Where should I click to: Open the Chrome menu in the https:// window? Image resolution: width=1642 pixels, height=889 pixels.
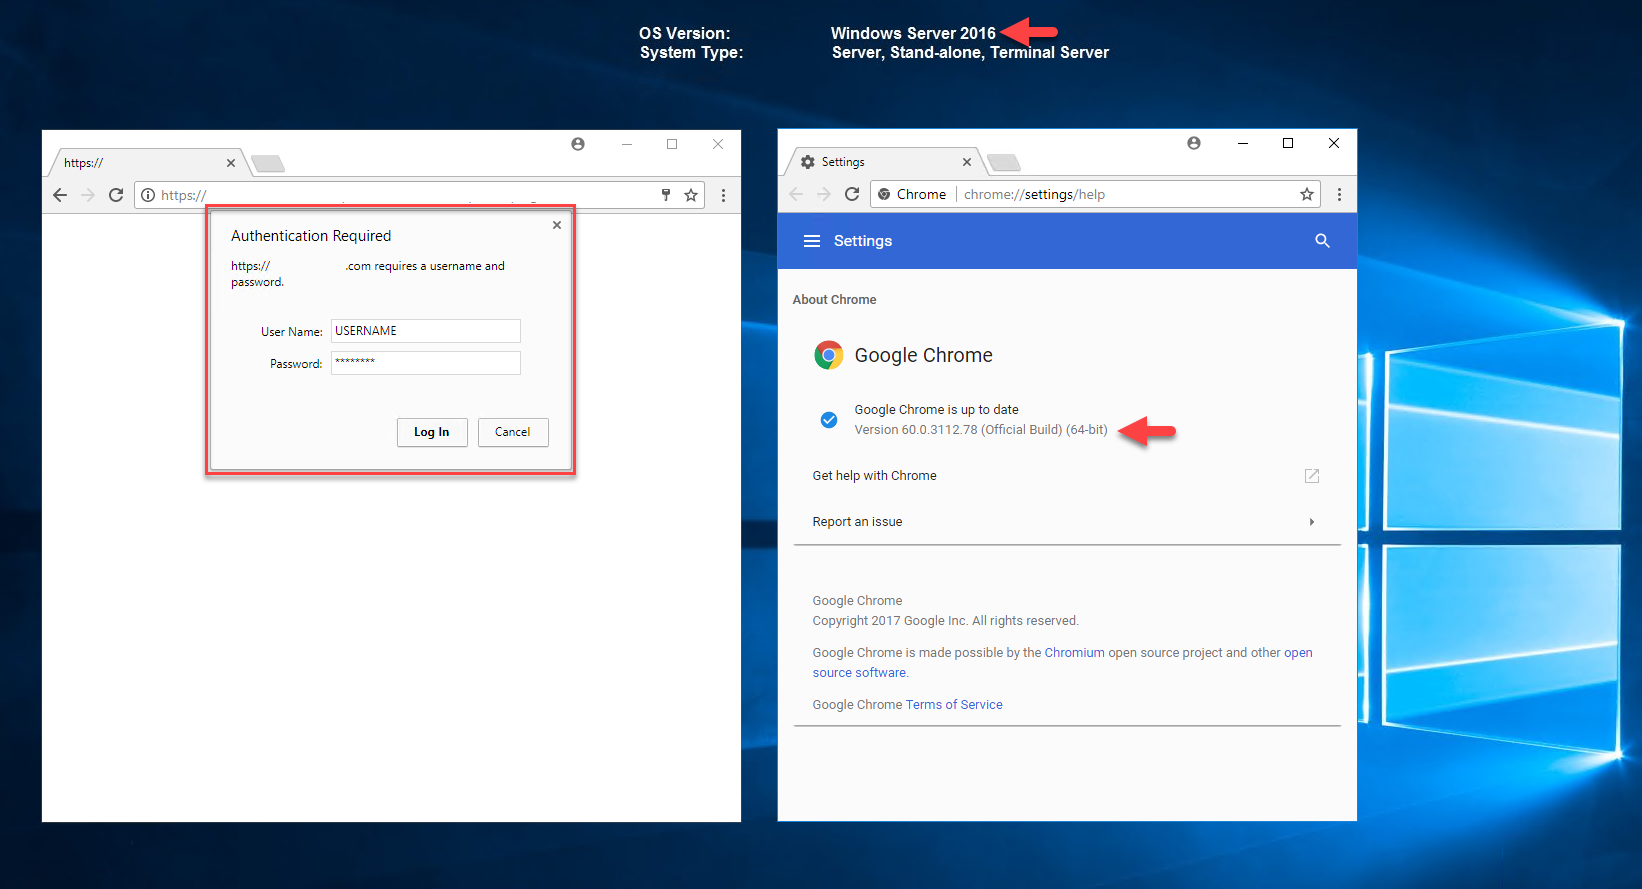pyautogui.click(x=723, y=195)
